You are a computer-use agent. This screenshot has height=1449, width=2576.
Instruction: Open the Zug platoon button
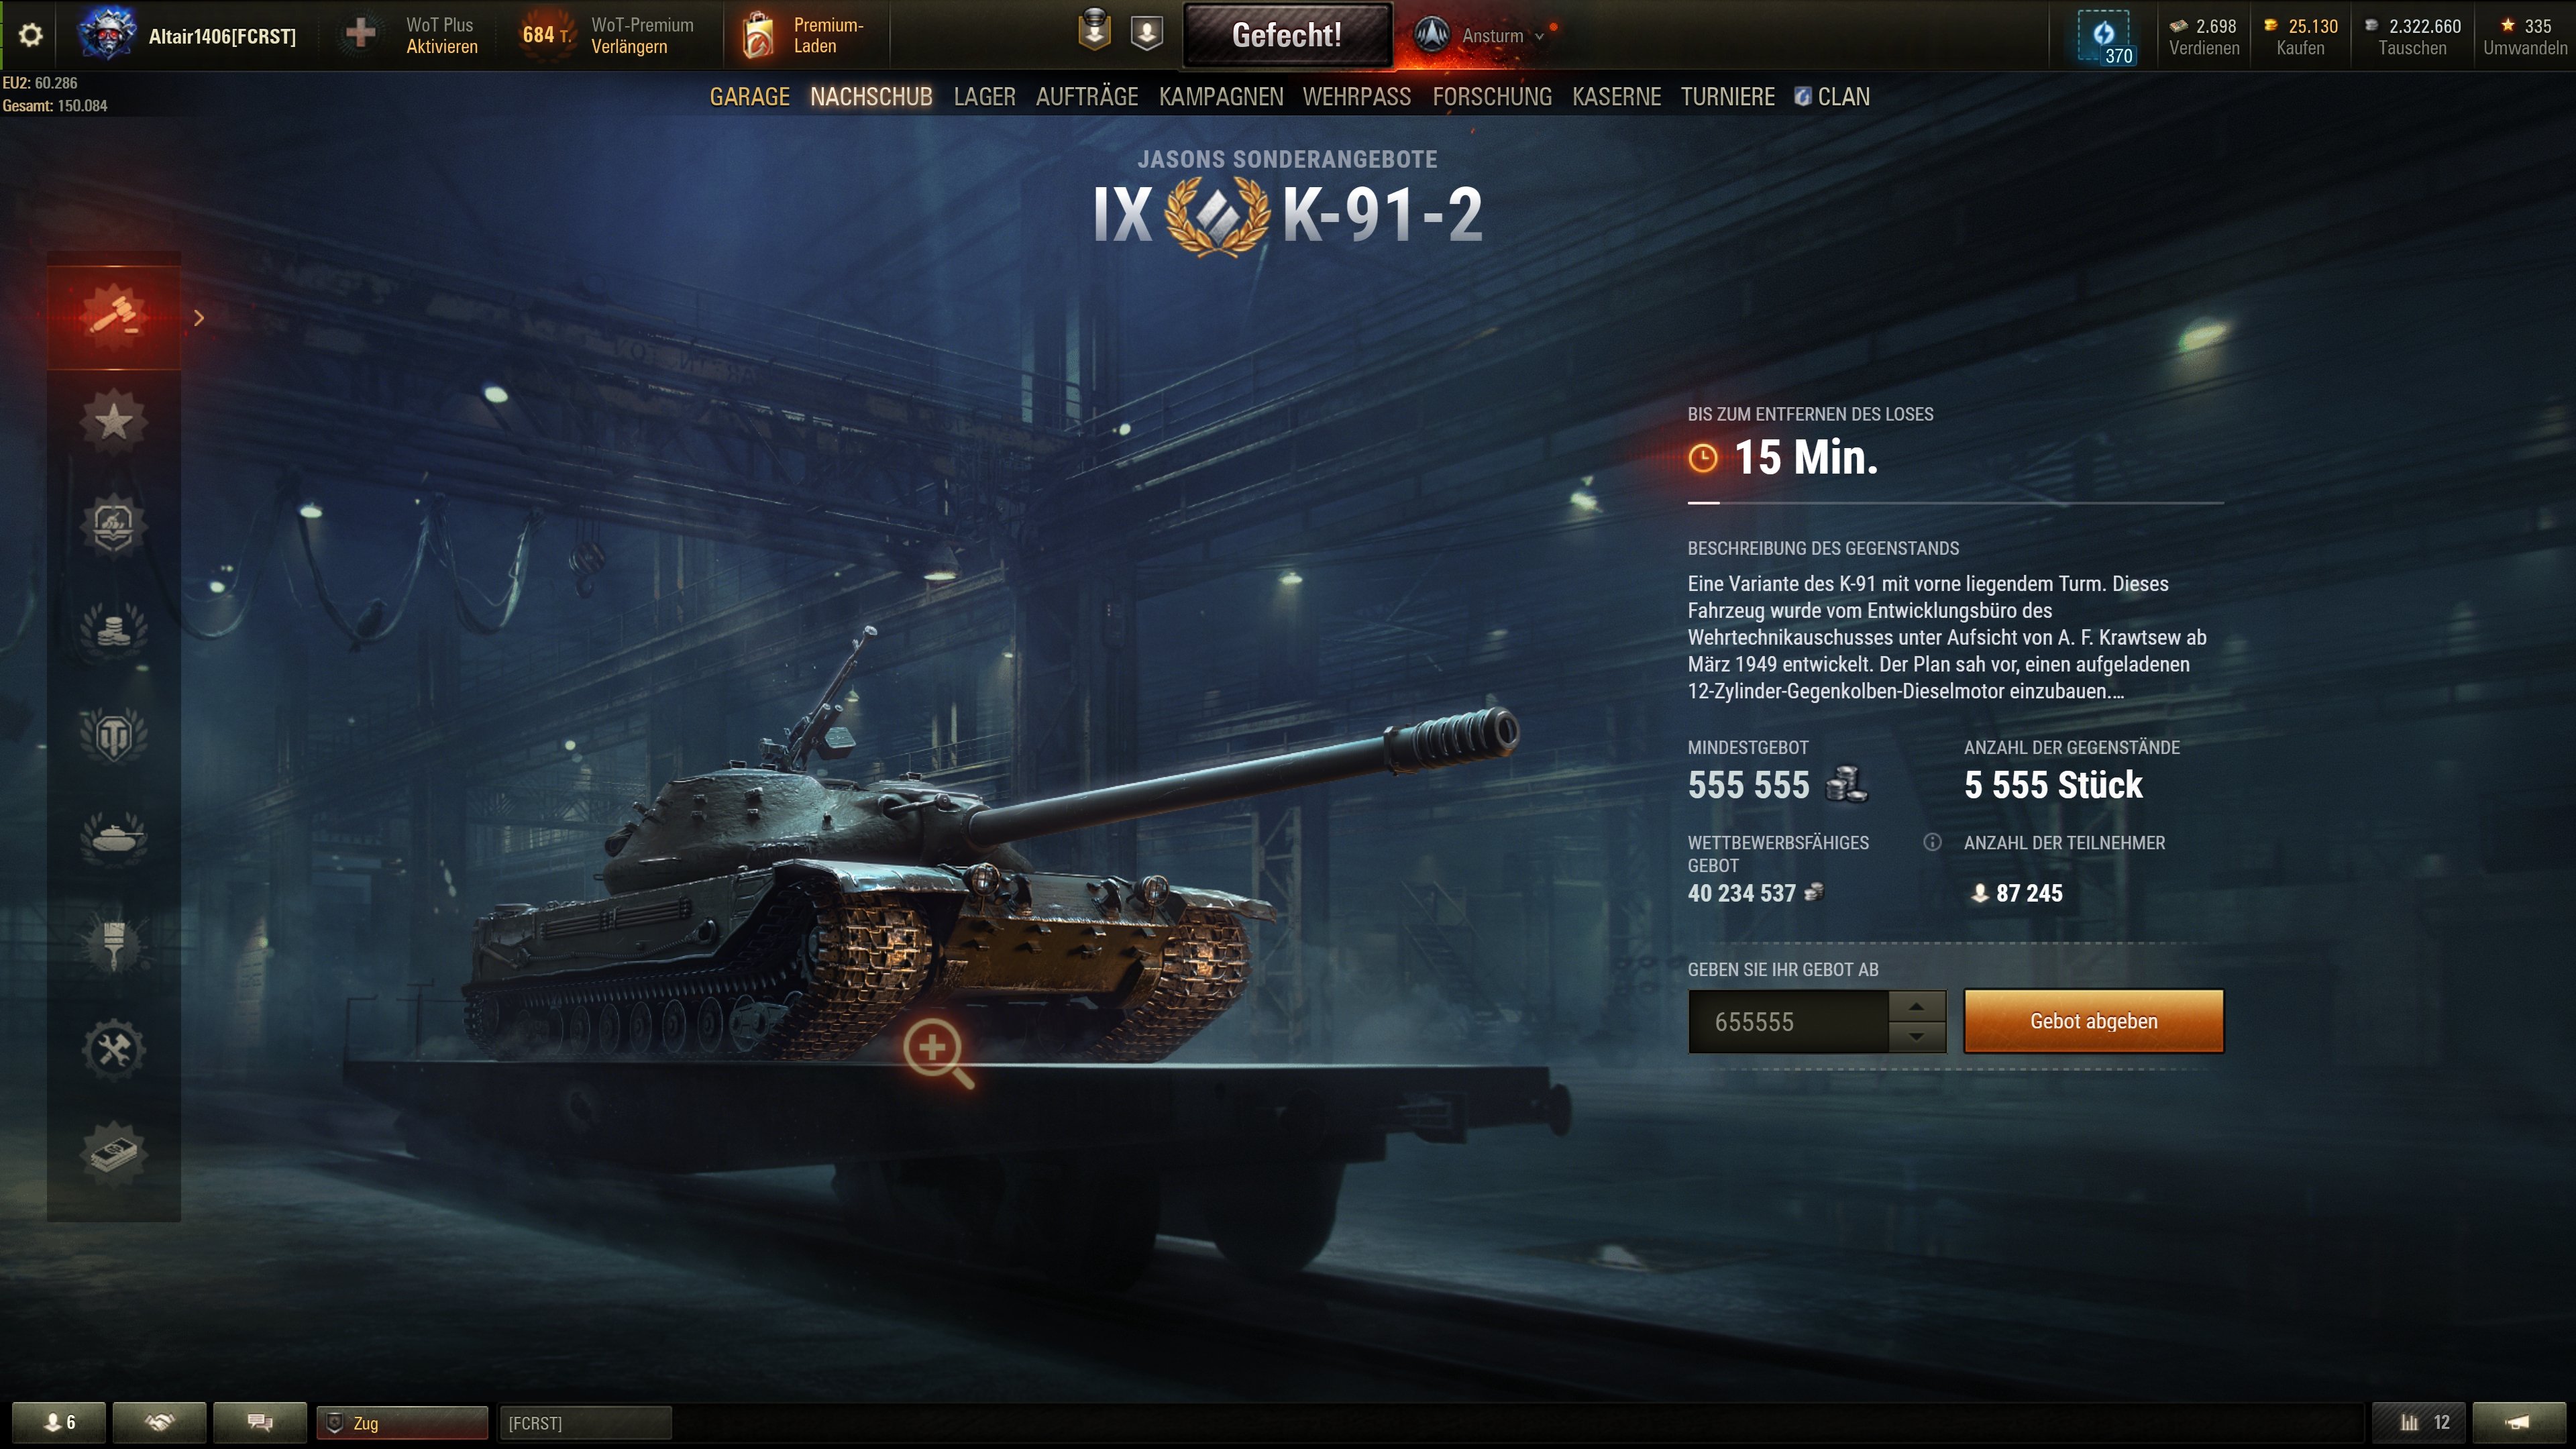pos(402,1422)
